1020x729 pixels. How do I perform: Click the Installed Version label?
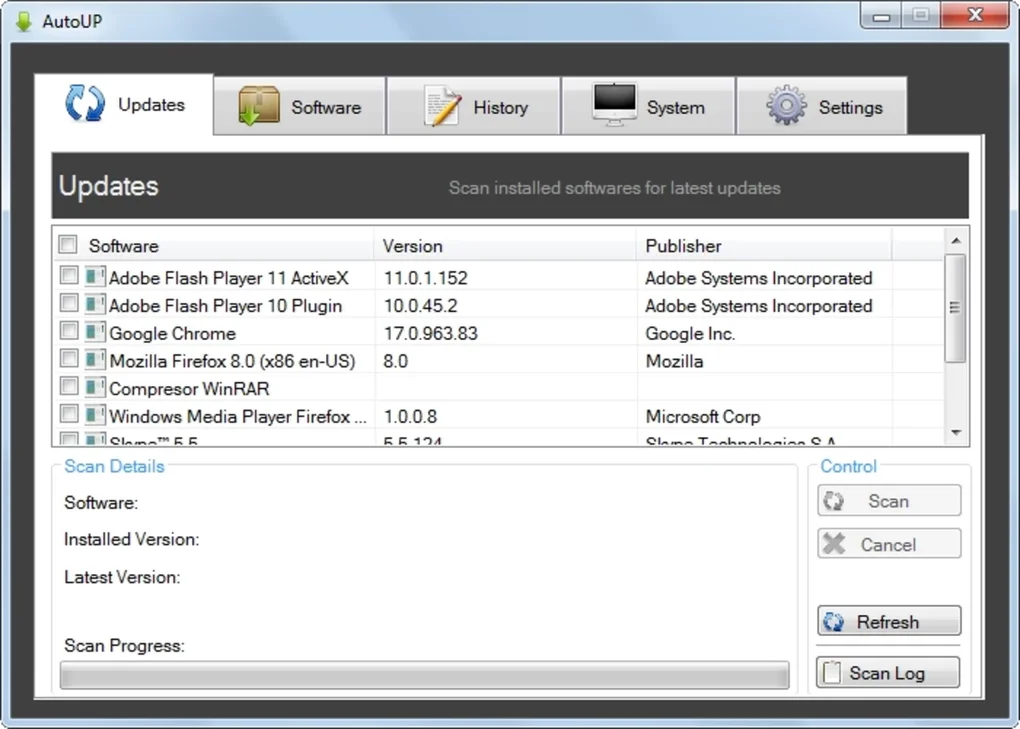(131, 539)
